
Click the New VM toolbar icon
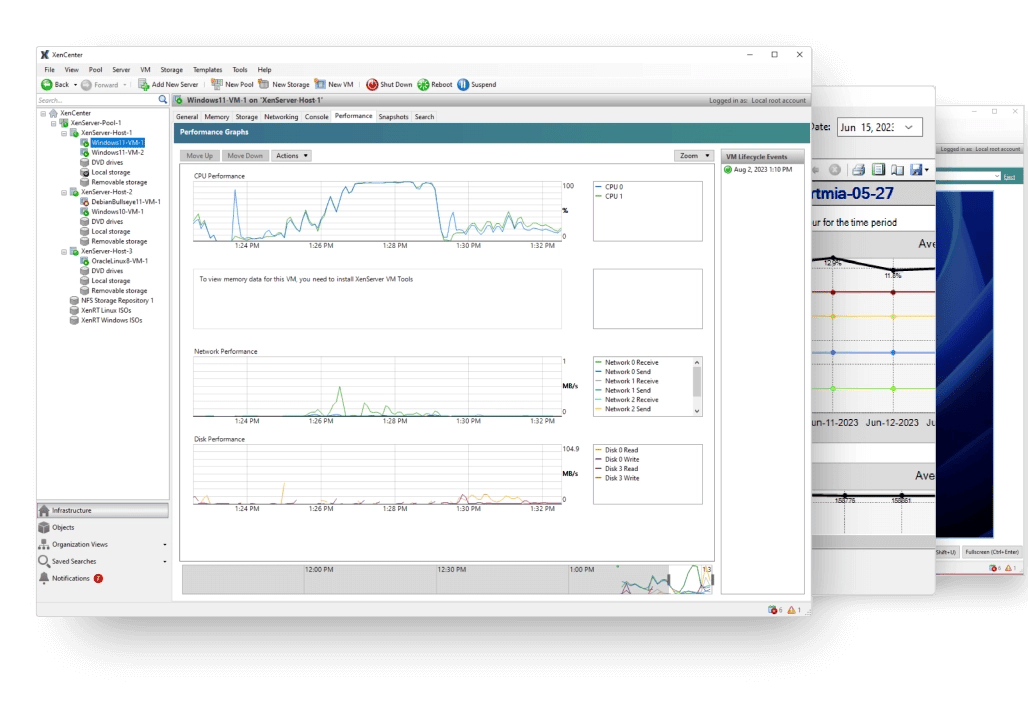[320, 84]
